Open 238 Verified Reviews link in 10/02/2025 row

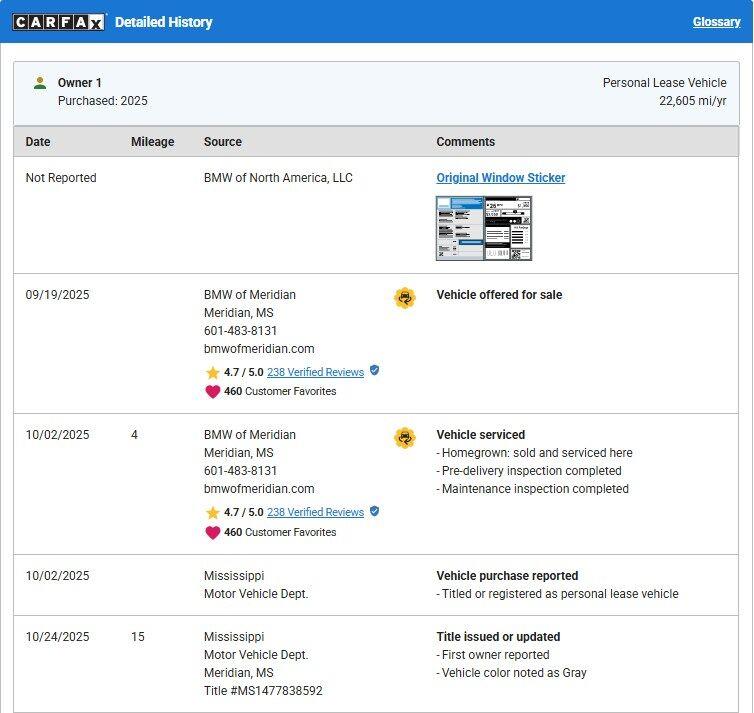click(x=315, y=512)
